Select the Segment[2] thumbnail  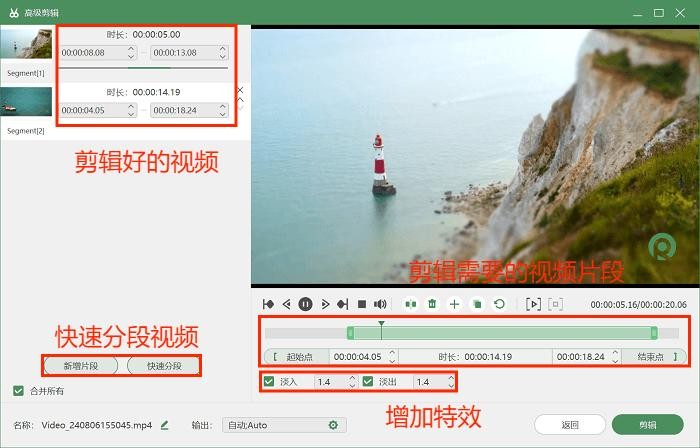(x=25, y=103)
